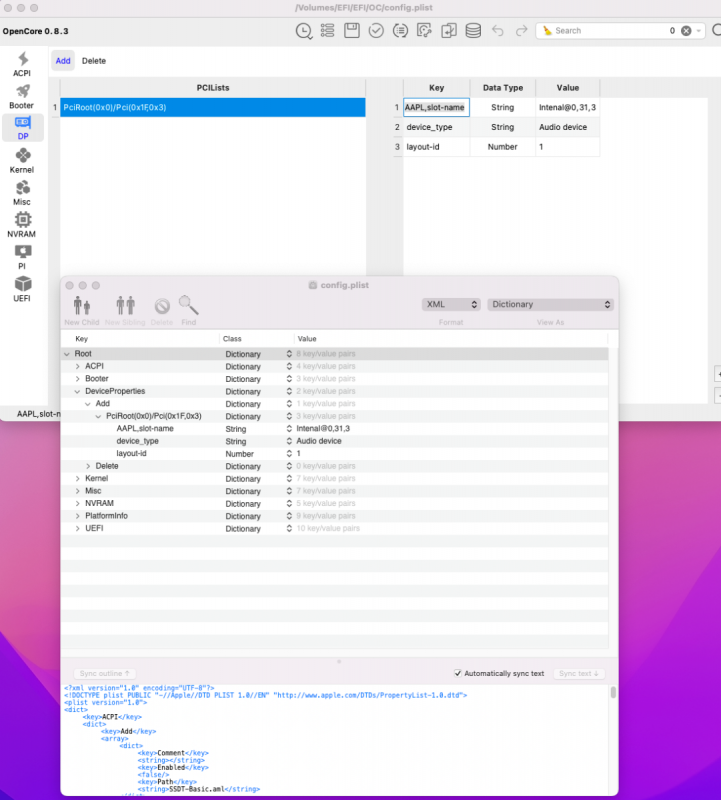Screen dimensions: 721x800
Task: Open search options dropdown arrow
Action: (x=699, y=31)
